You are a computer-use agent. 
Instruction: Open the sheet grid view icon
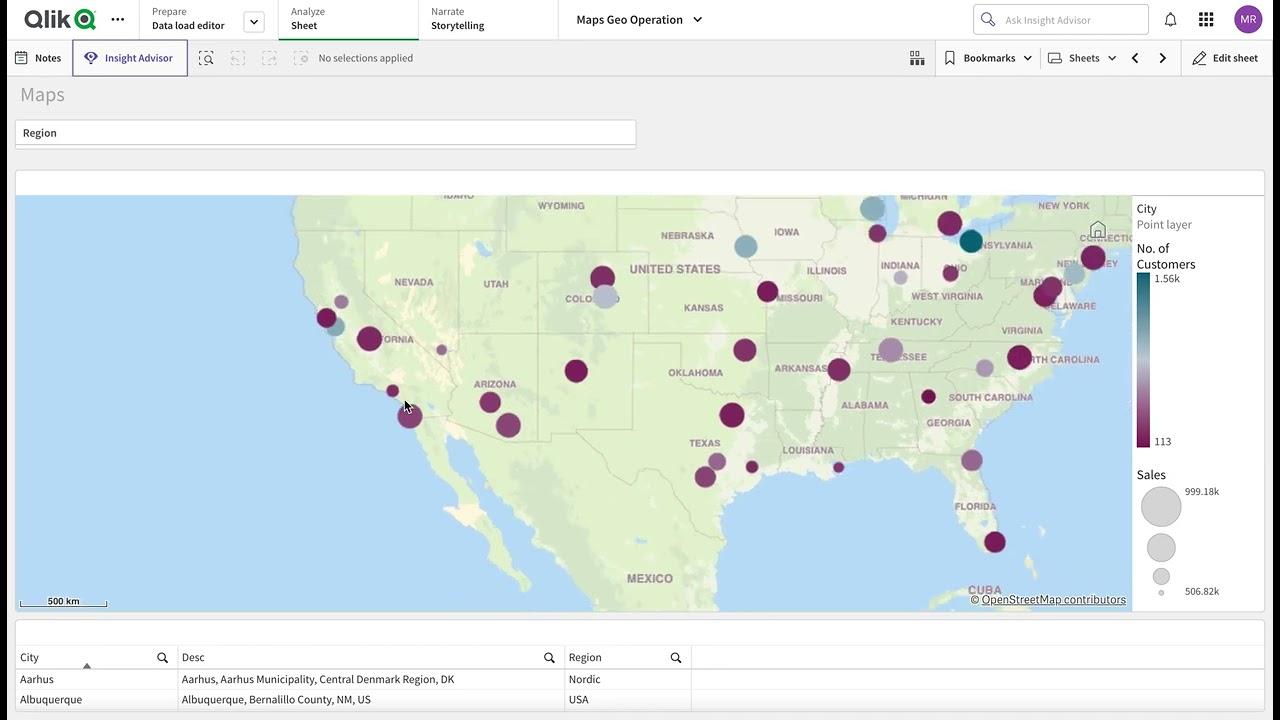(x=917, y=58)
